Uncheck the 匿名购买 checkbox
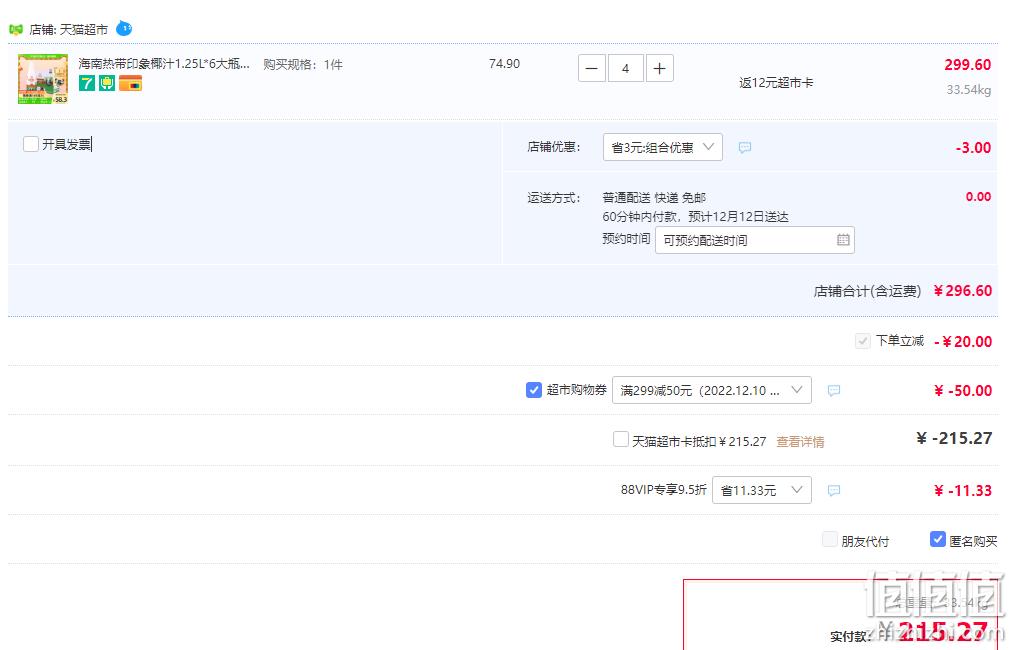This screenshot has width=1014, height=650. coord(938,539)
